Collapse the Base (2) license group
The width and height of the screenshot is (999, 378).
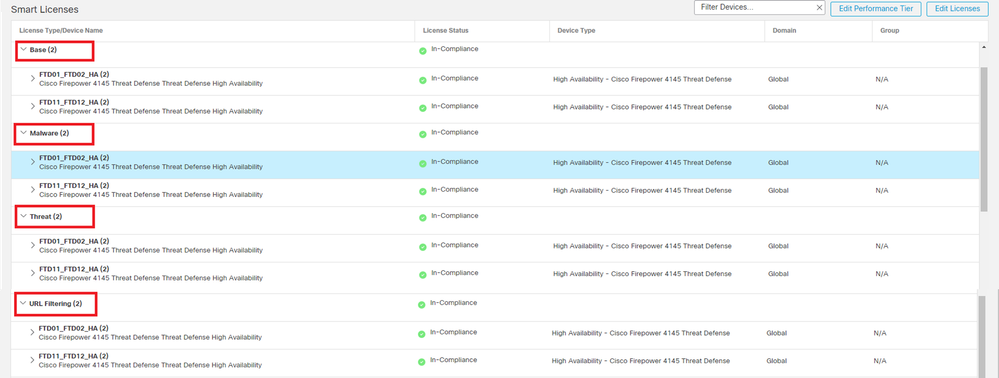pyautogui.click(x=24, y=49)
